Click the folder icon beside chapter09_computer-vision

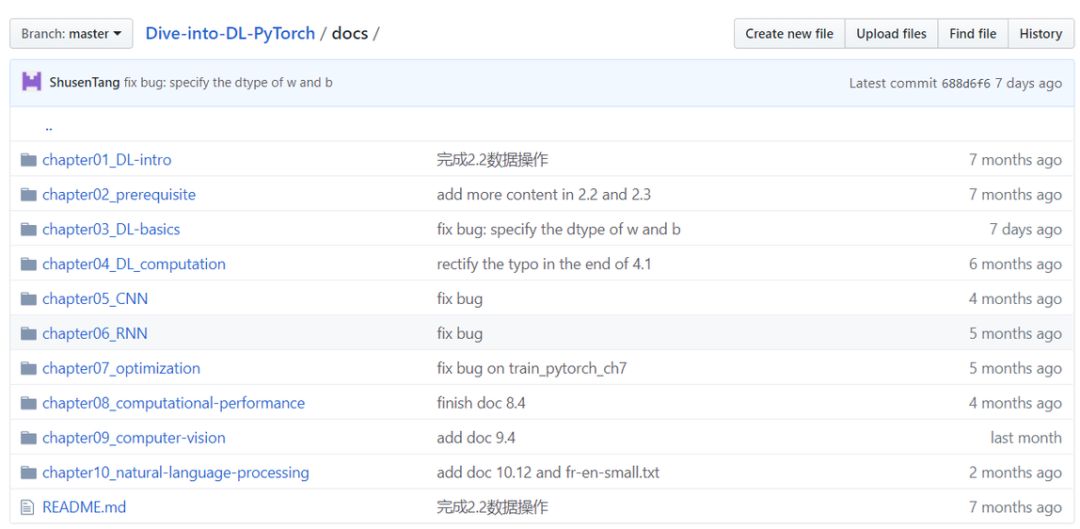28,438
